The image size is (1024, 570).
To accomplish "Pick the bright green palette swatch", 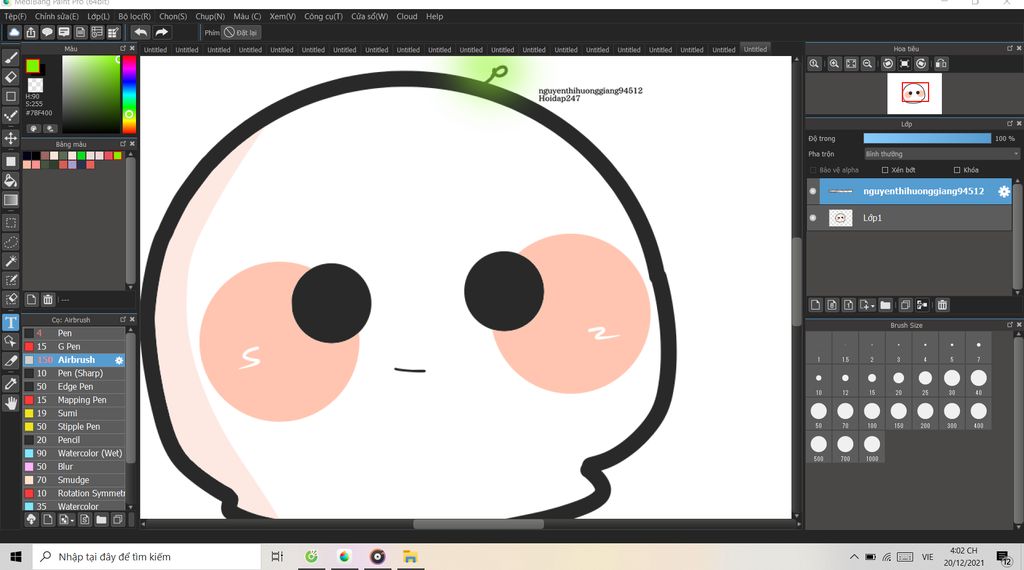I will coord(81,155).
